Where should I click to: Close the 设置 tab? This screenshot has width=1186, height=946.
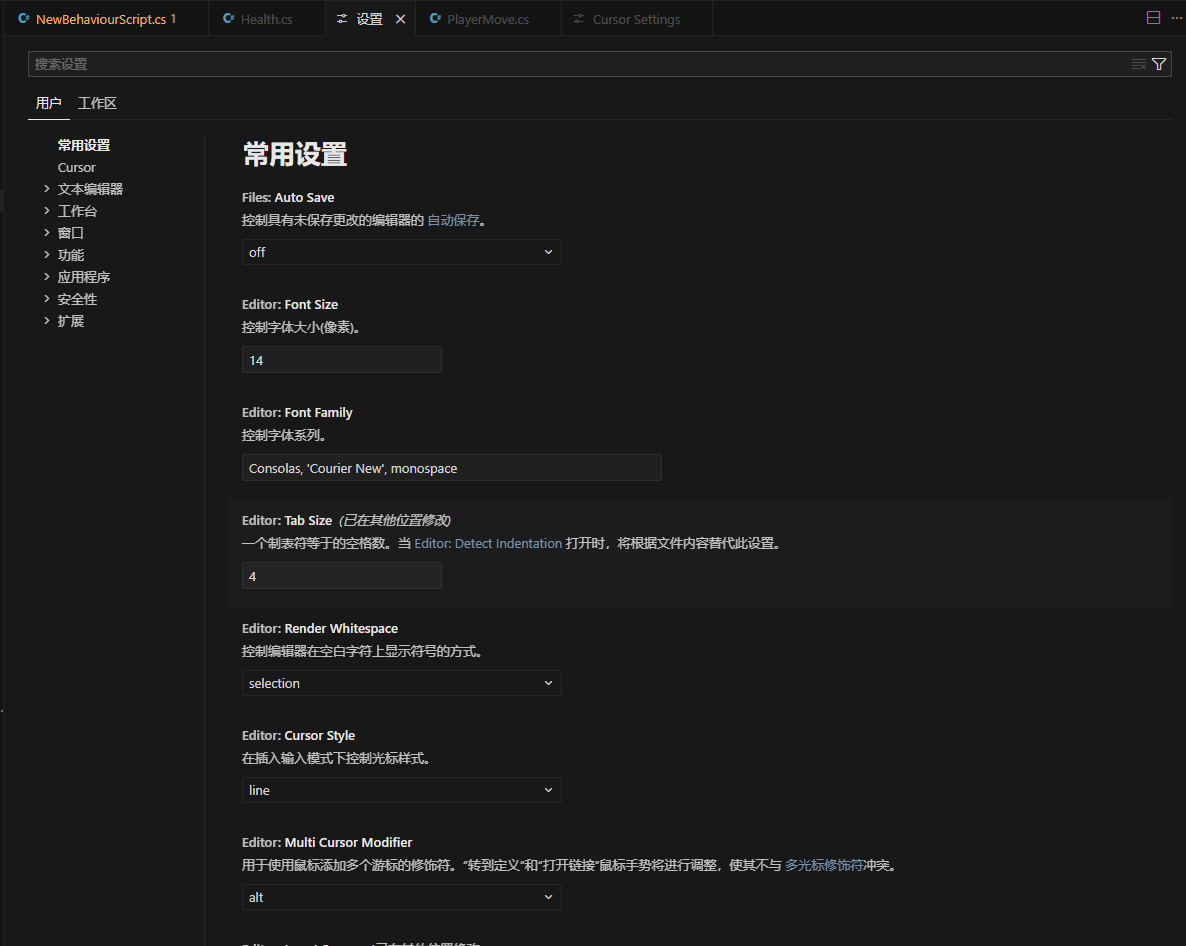[400, 19]
